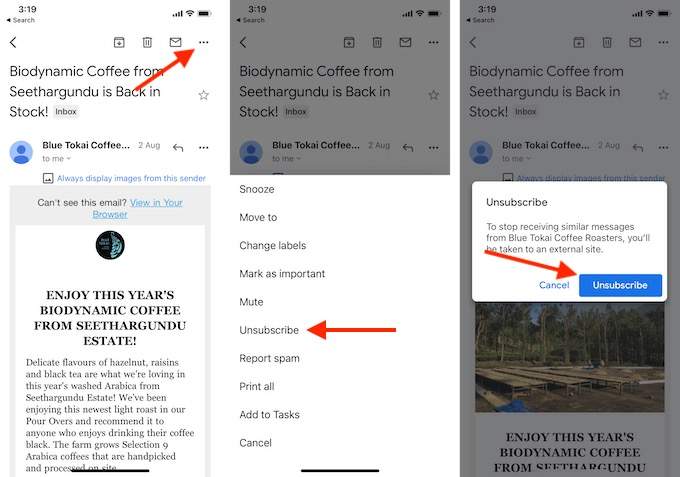Dismiss the dialog with the Cancel button
The width and height of the screenshot is (680, 477).
554,285
